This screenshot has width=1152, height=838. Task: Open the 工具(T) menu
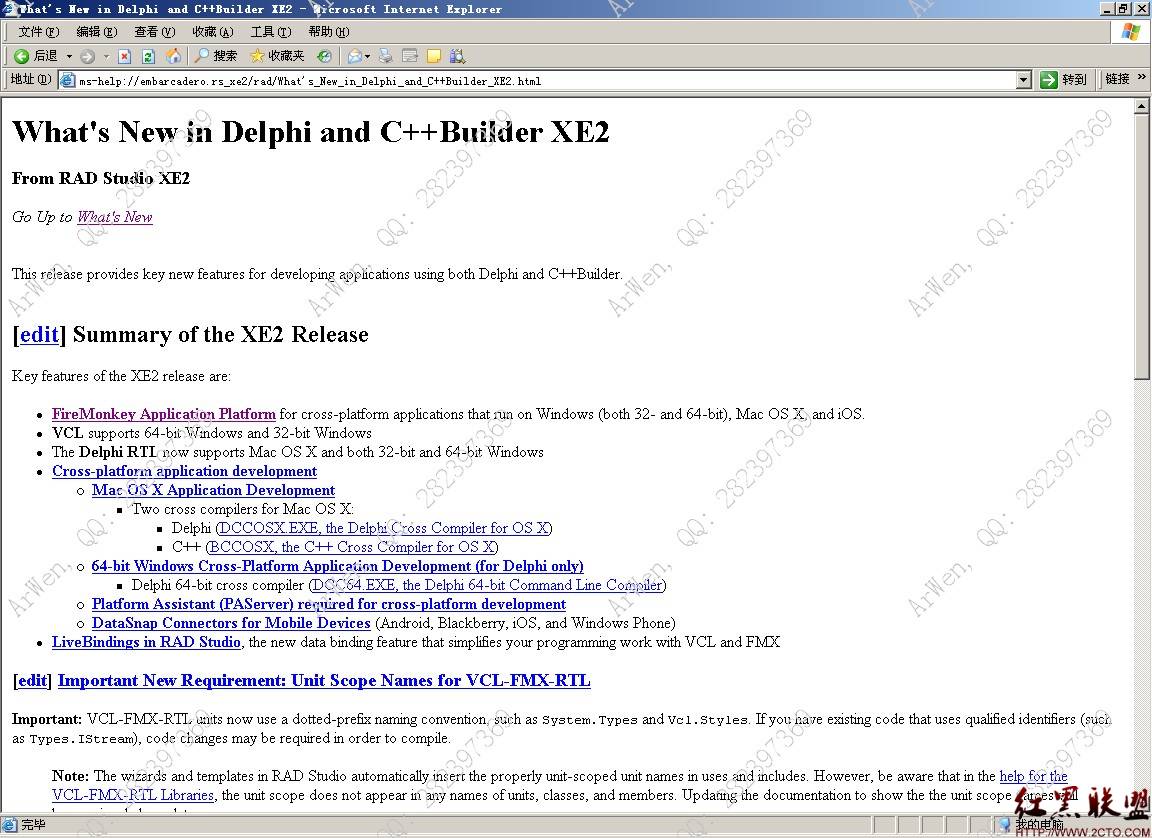pyautogui.click(x=270, y=32)
